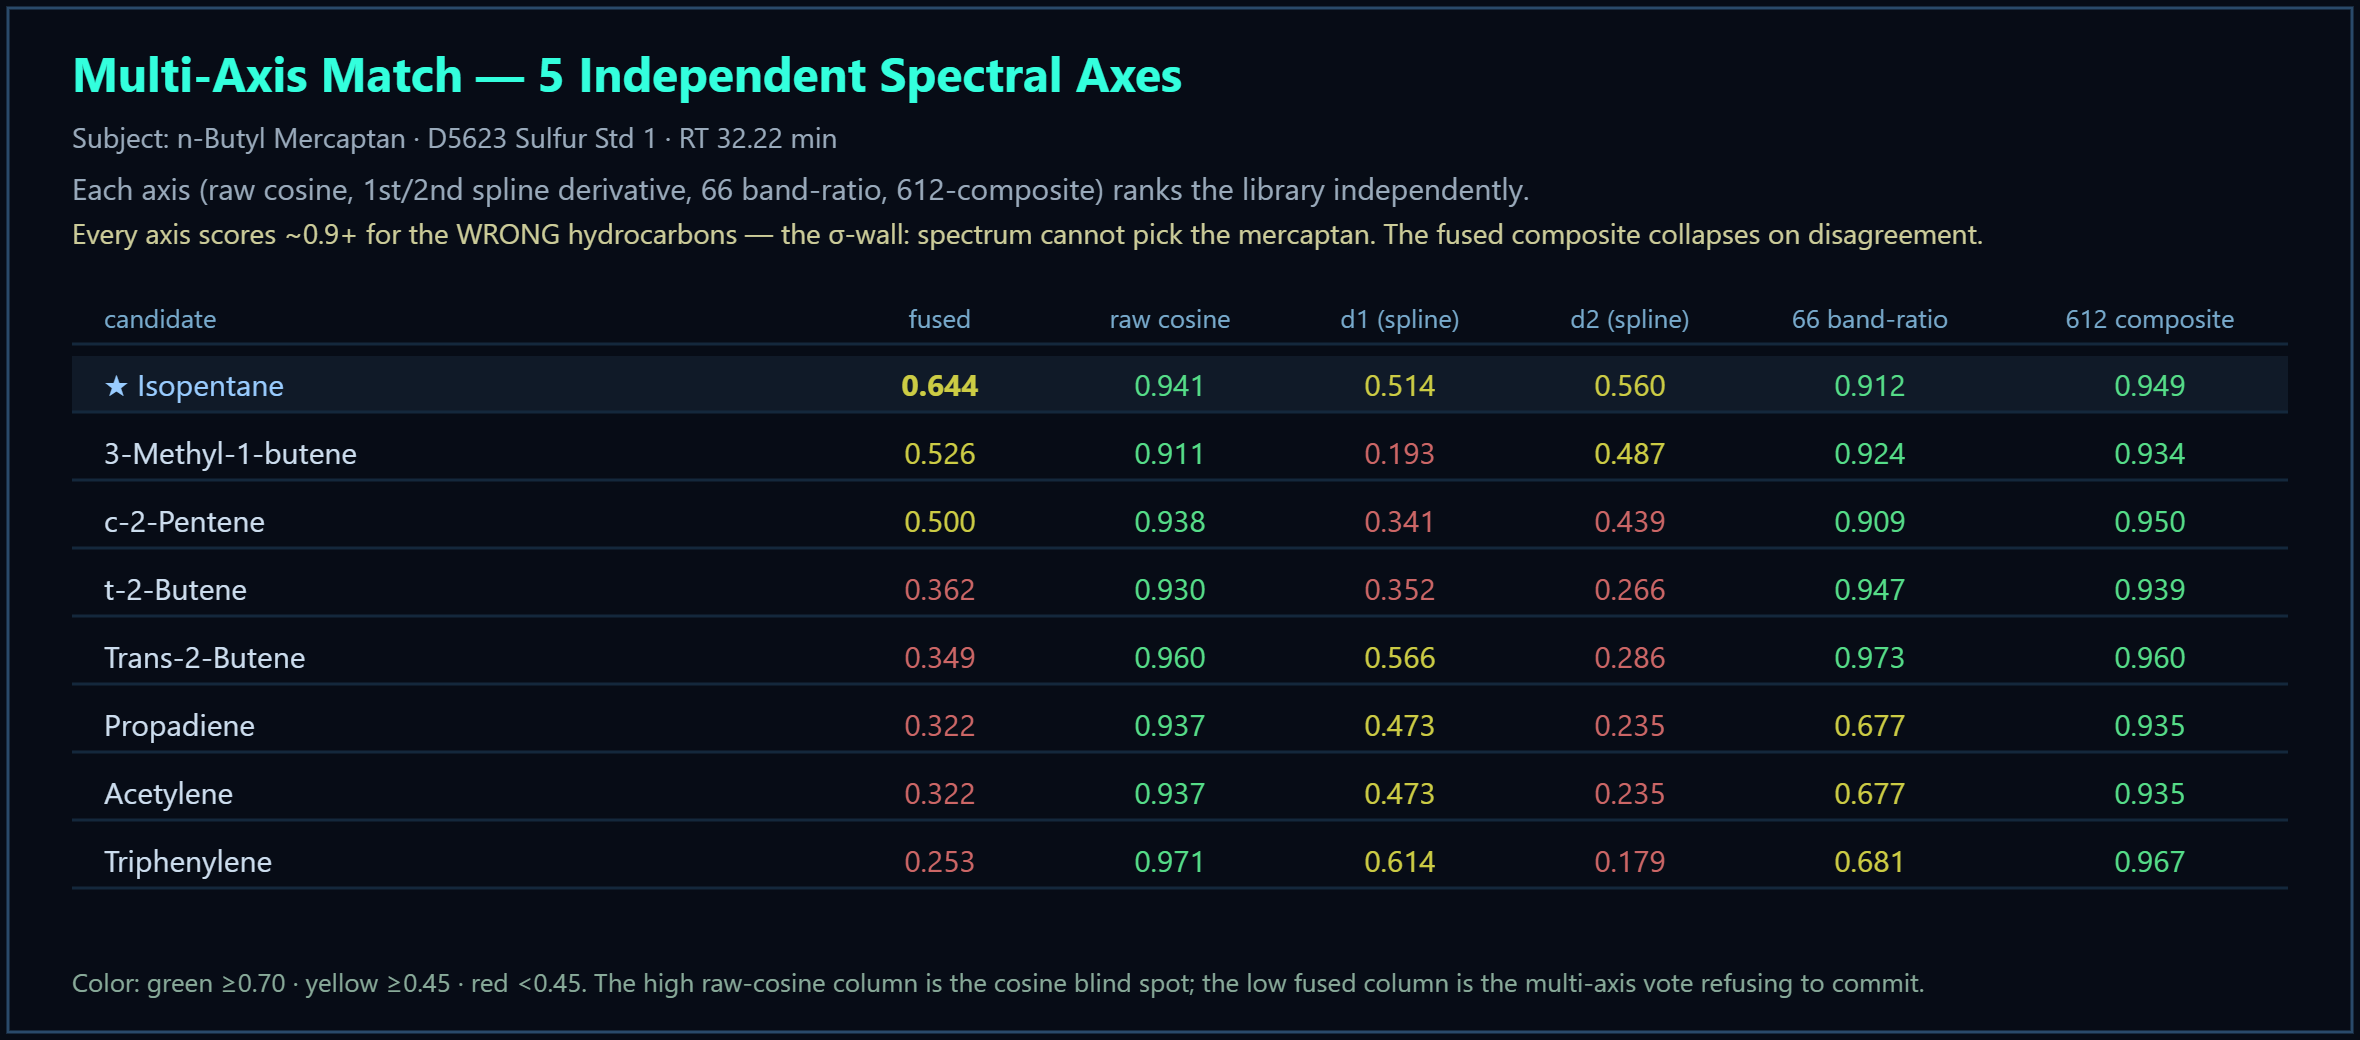Click the red d1 value 0.193
The image size is (2360, 1040).
click(x=1399, y=454)
